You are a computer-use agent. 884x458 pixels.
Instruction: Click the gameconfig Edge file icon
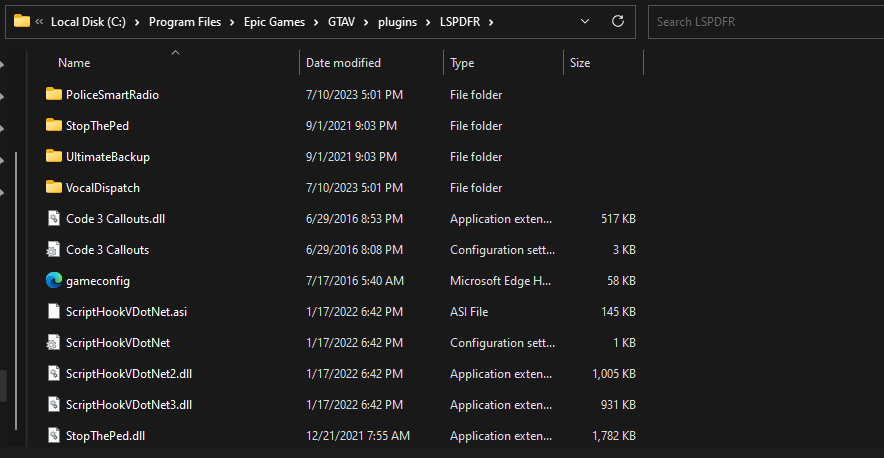click(54, 281)
